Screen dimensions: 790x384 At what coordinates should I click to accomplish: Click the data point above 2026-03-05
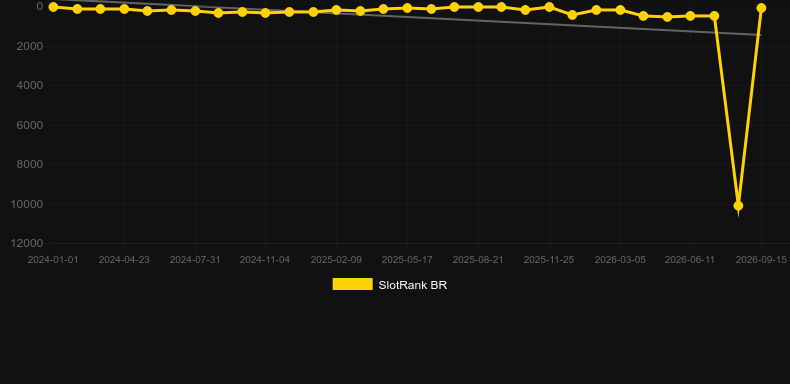pos(620,10)
